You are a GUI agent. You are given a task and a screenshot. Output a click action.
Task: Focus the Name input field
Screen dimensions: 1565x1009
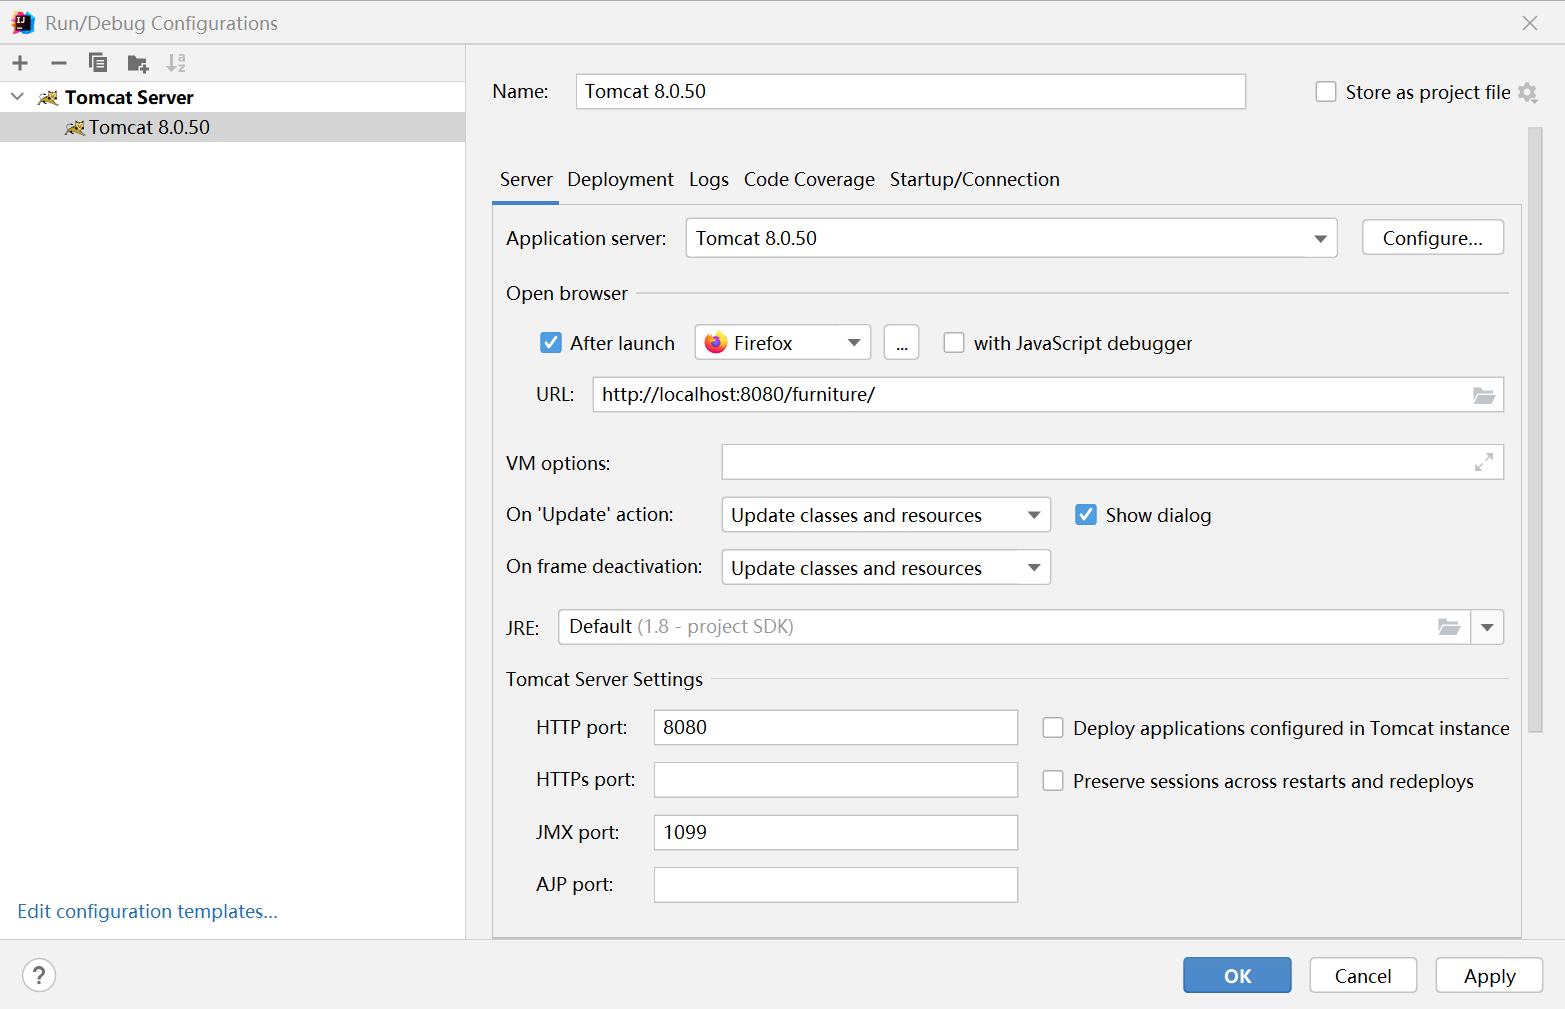click(x=911, y=92)
